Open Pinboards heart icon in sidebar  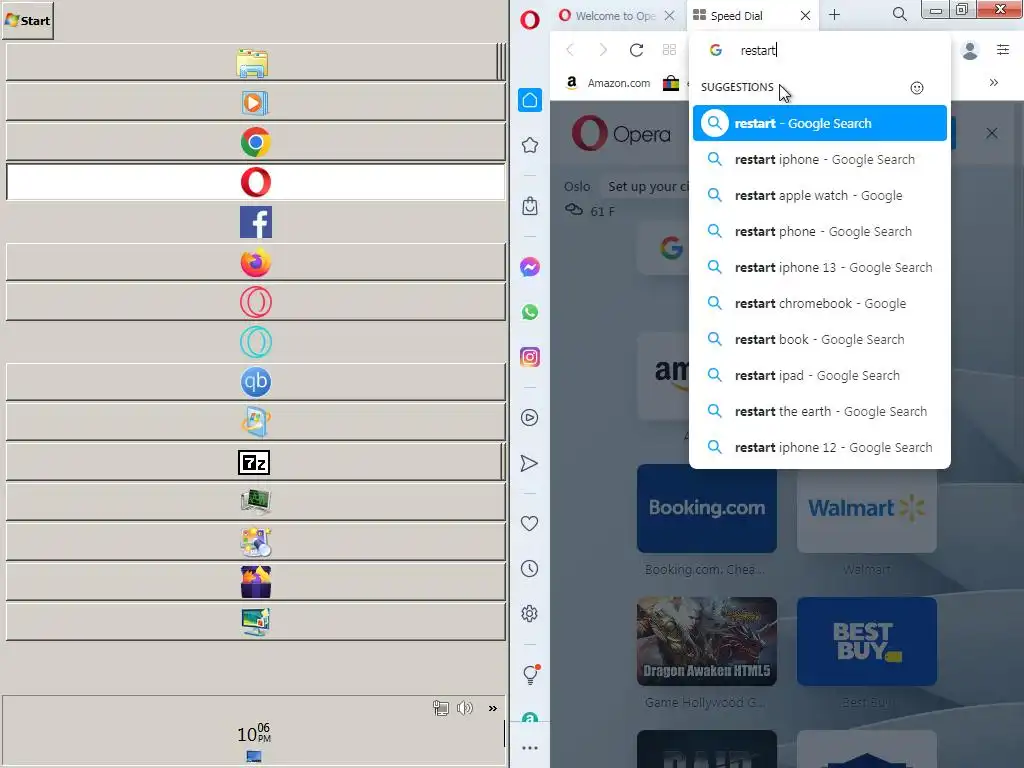pos(530,523)
